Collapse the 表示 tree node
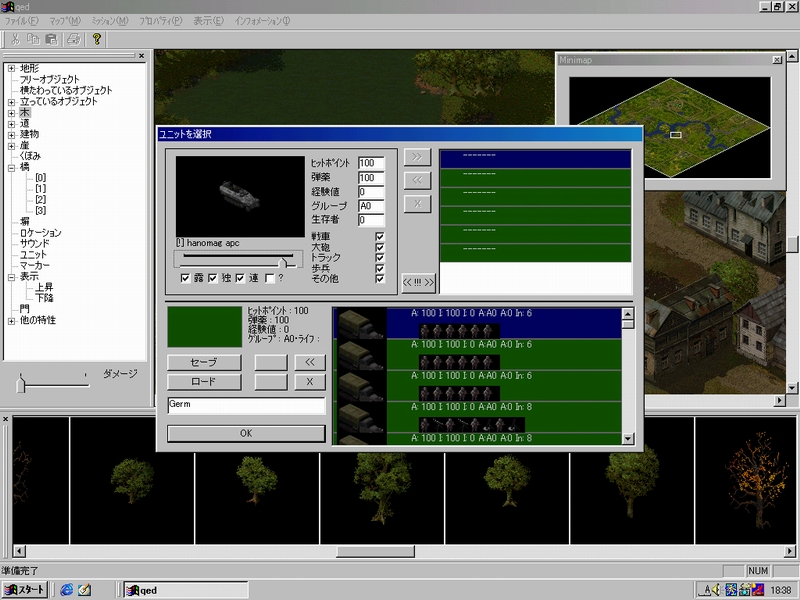Screen dimensions: 800x600 [11, 277]
